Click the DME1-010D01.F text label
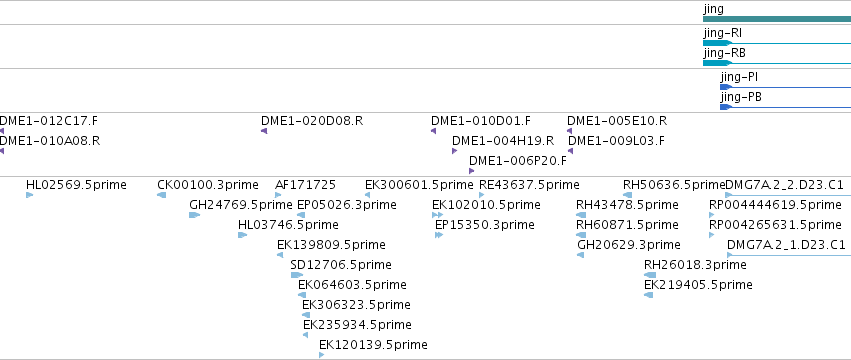Image resolution: width=851 pixels, height=360 pixels. click(481, 121)
